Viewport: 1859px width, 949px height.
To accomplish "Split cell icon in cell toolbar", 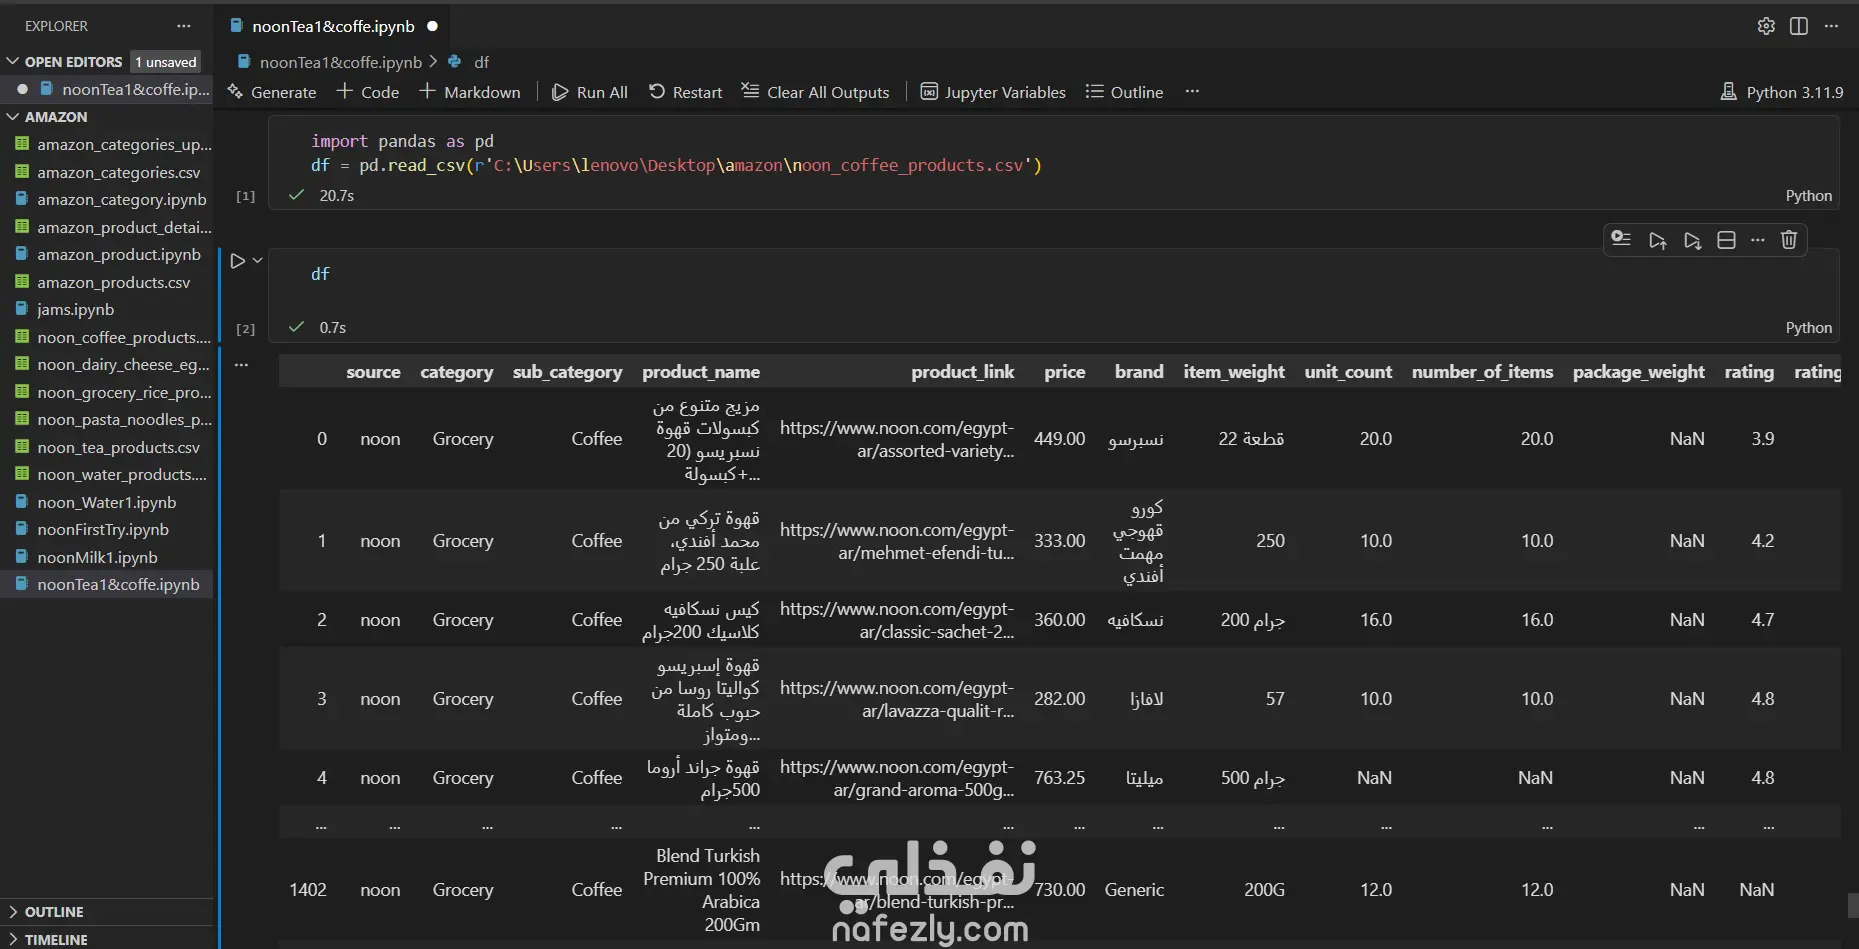I will click(1726, 240).
